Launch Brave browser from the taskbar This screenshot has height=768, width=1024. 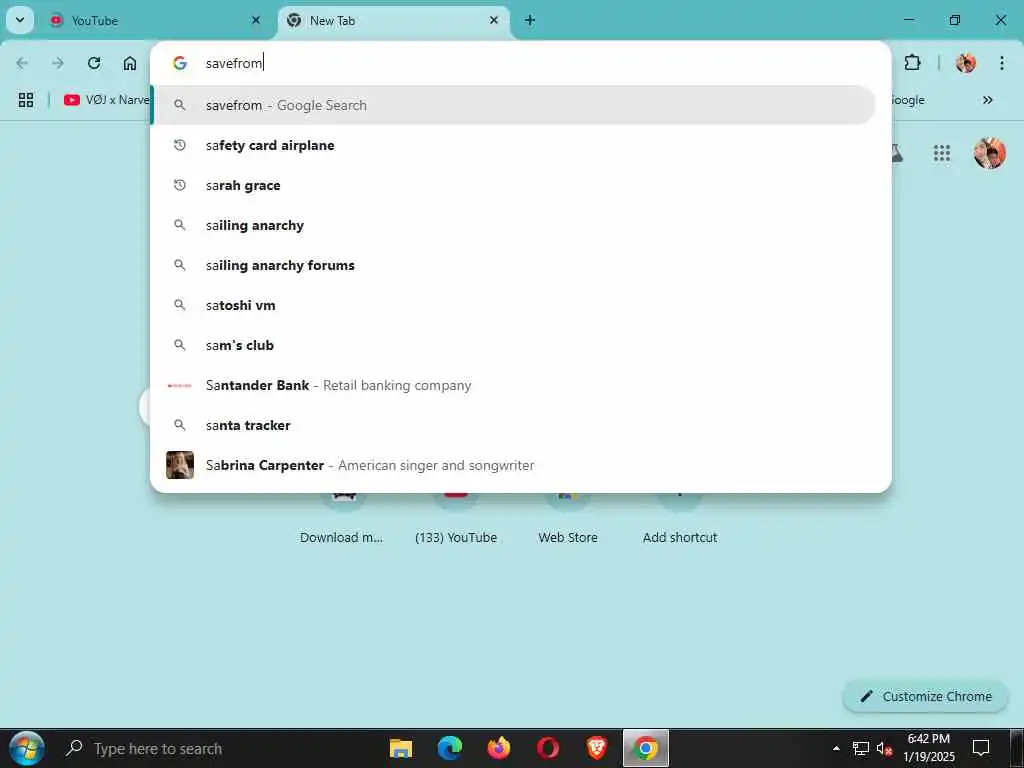coord(596,748)
